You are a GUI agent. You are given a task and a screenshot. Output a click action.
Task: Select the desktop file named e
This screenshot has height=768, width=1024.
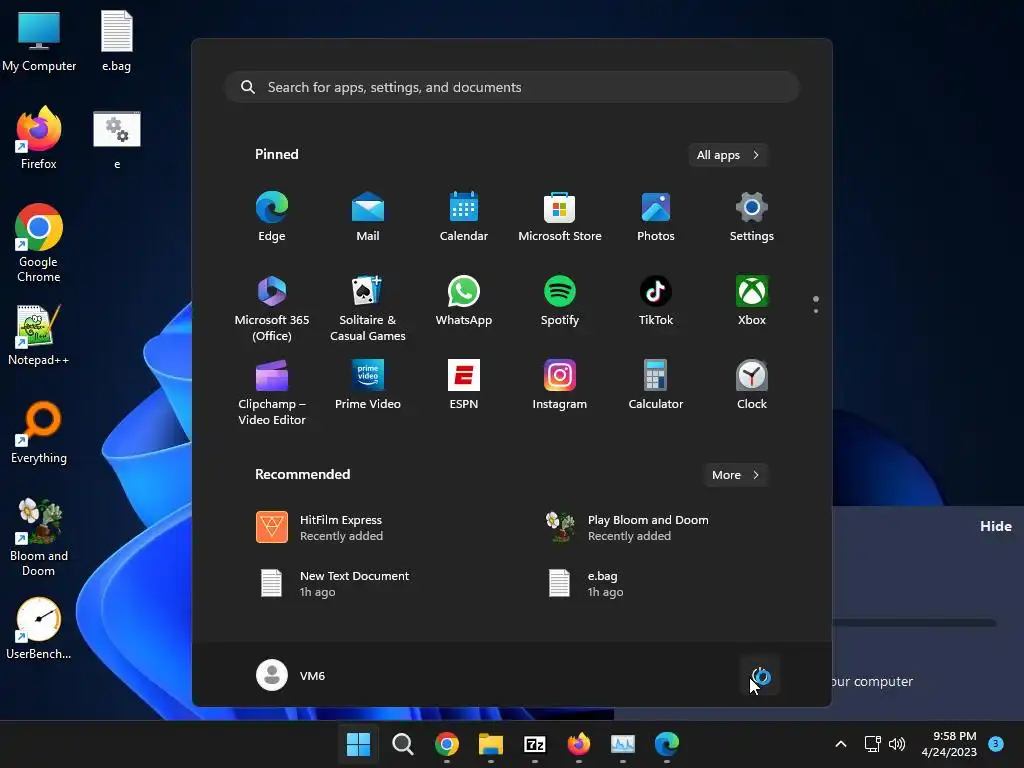(117, 140)
